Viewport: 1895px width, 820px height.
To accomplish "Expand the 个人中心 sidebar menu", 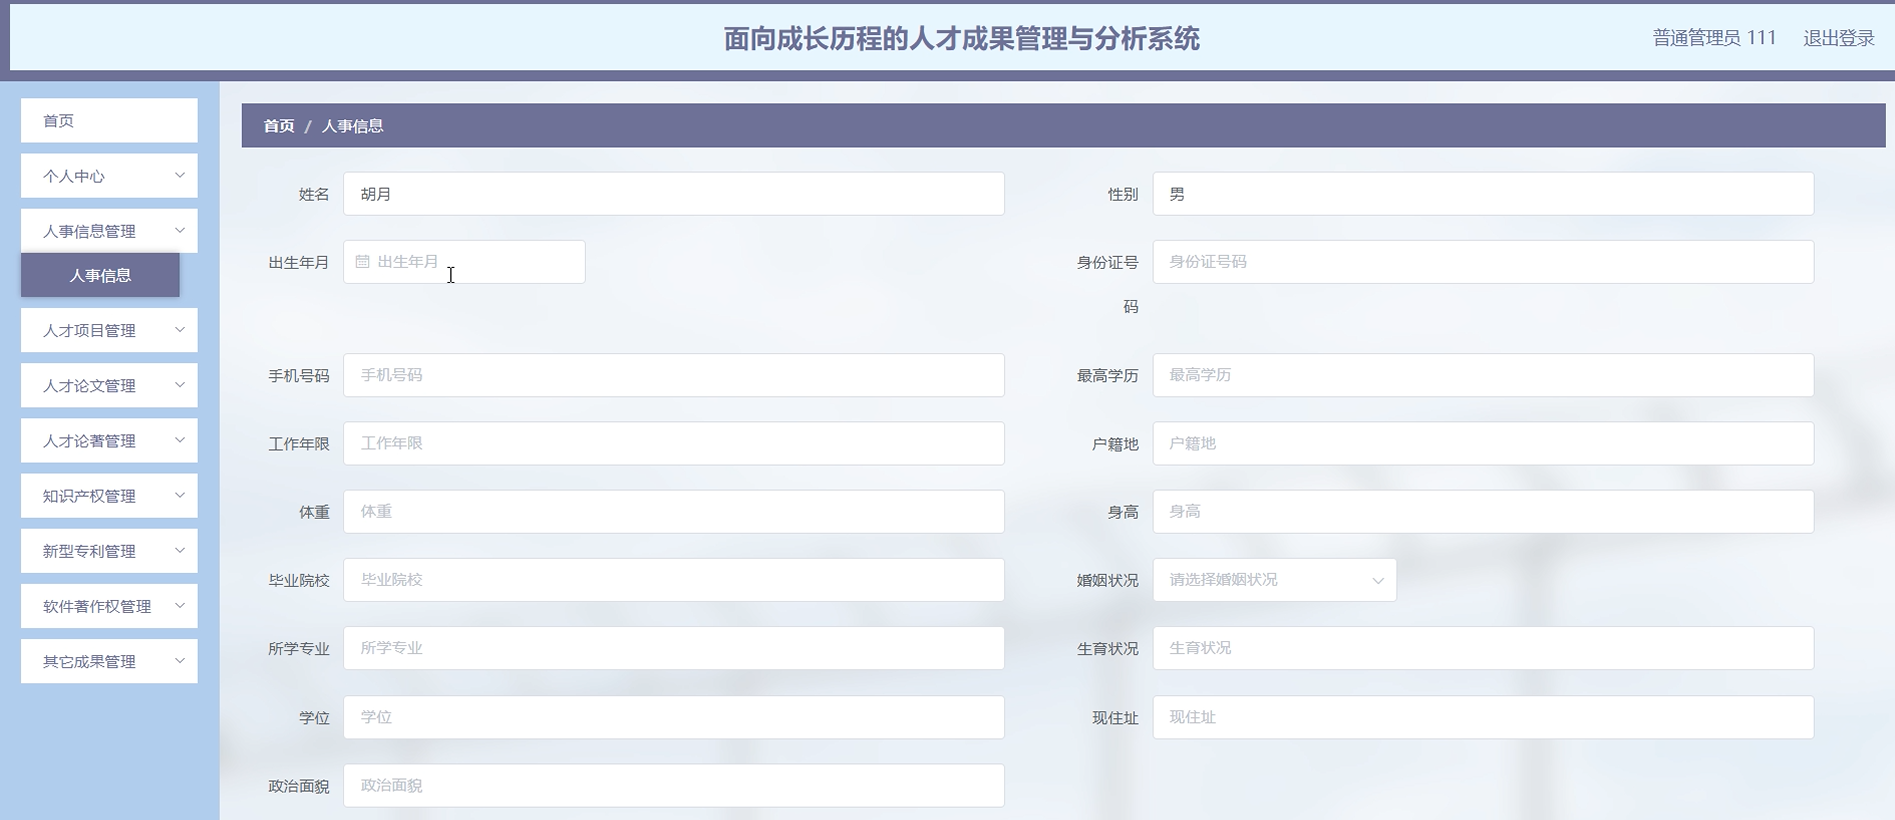I will click(109, 176).
